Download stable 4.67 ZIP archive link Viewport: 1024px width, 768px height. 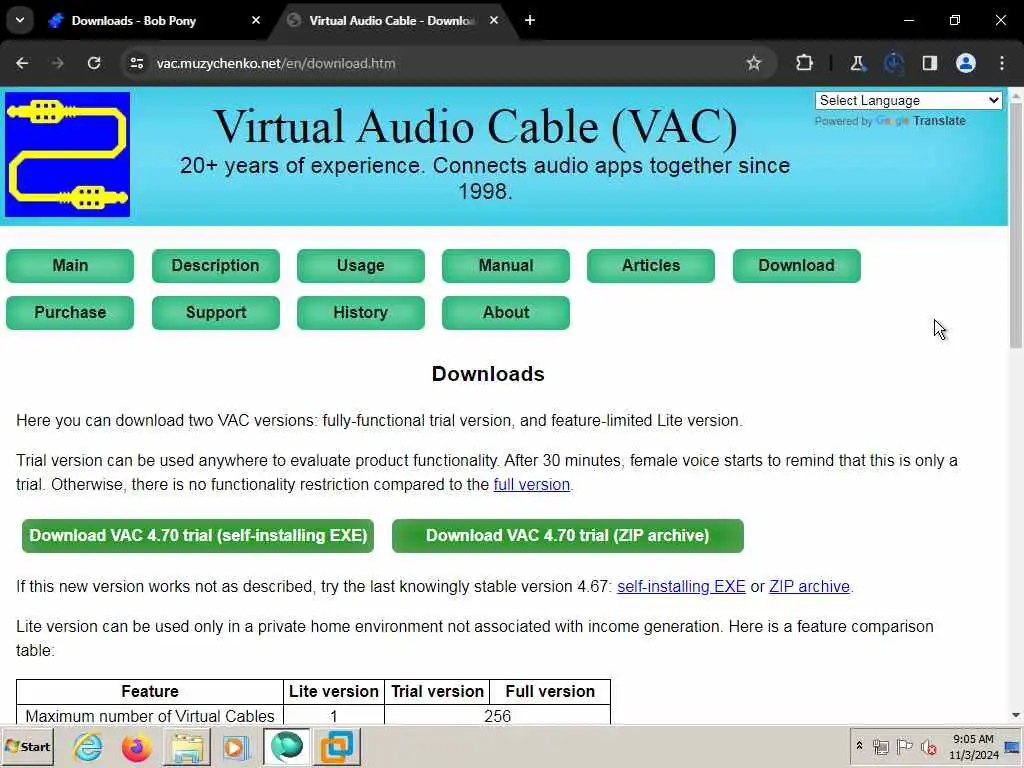tap(809, 586)
